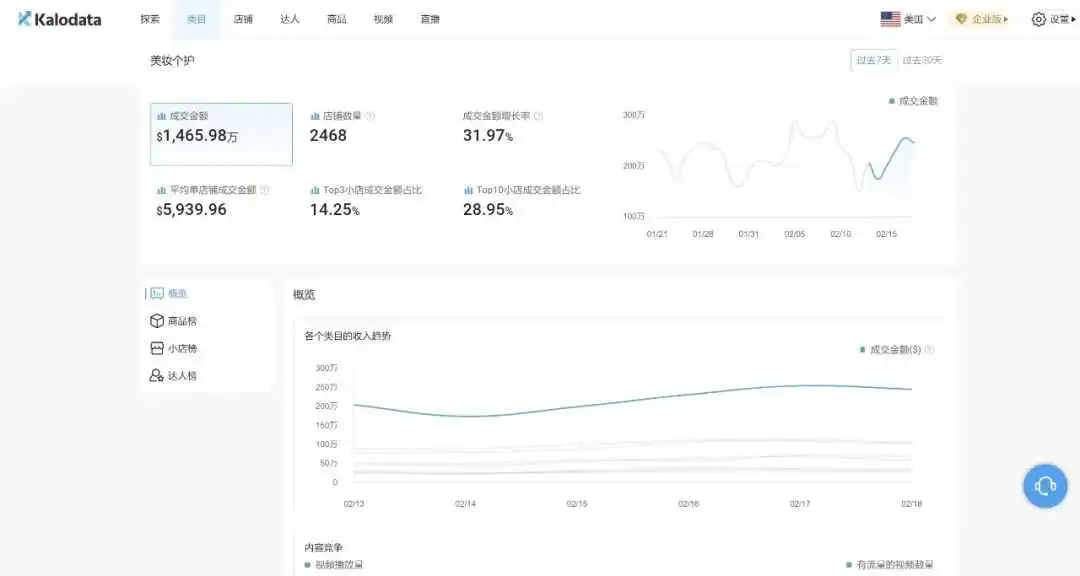
Task: Click the settings gear icon
Action: (1038, 19)
